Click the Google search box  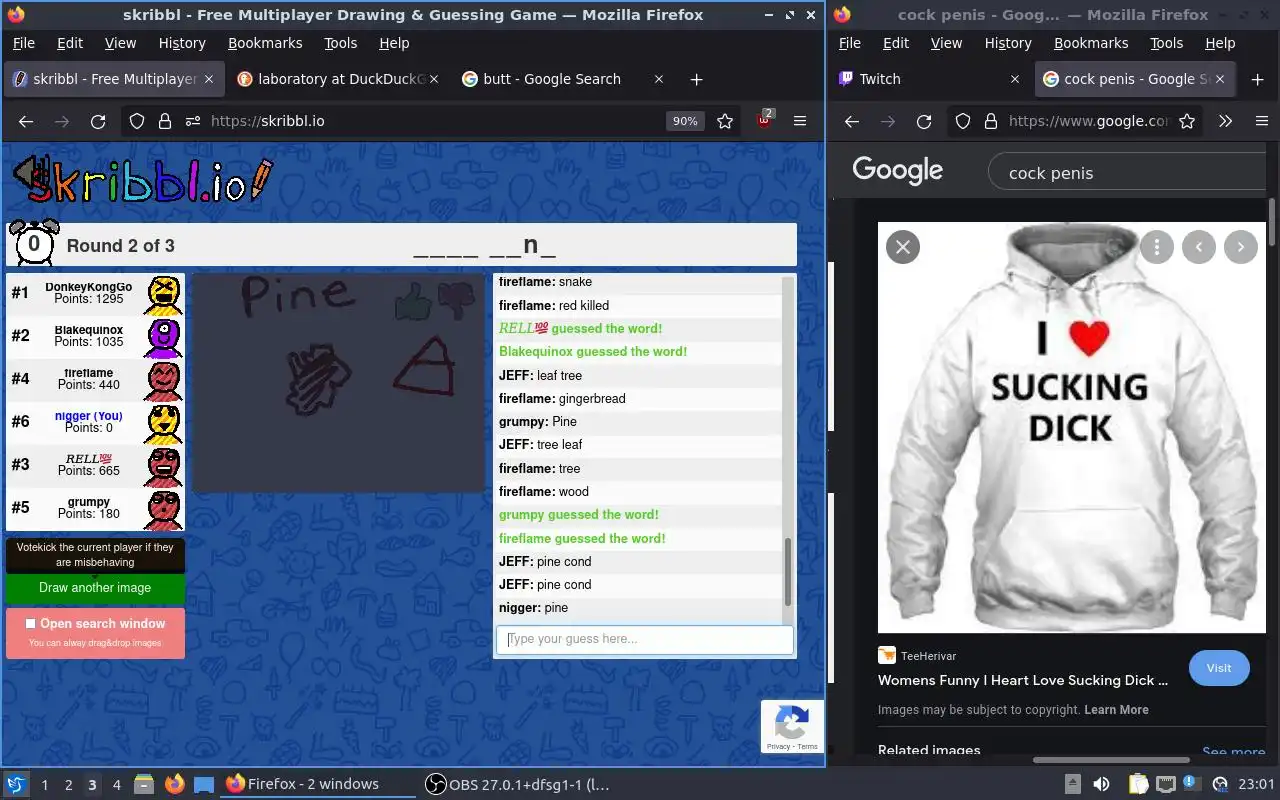[1128, 173]
